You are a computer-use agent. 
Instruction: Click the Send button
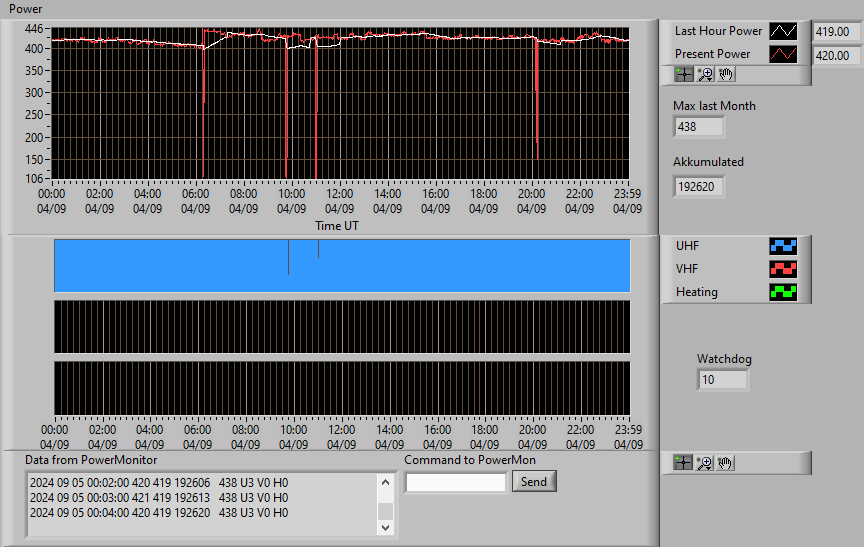pyautogui.click(x=534, y=481)
